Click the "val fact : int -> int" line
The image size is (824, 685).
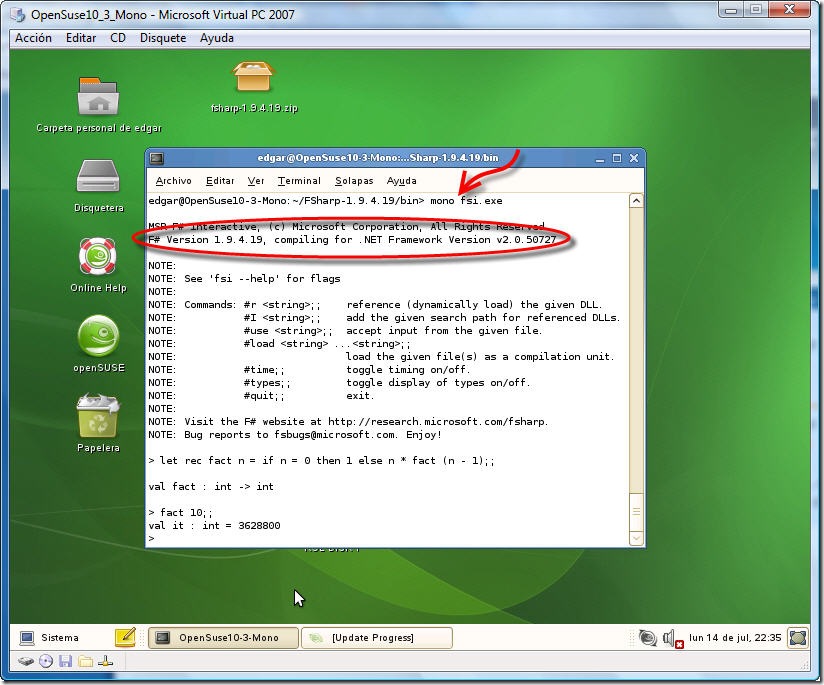pyautogui.click(x=211, y=487)
